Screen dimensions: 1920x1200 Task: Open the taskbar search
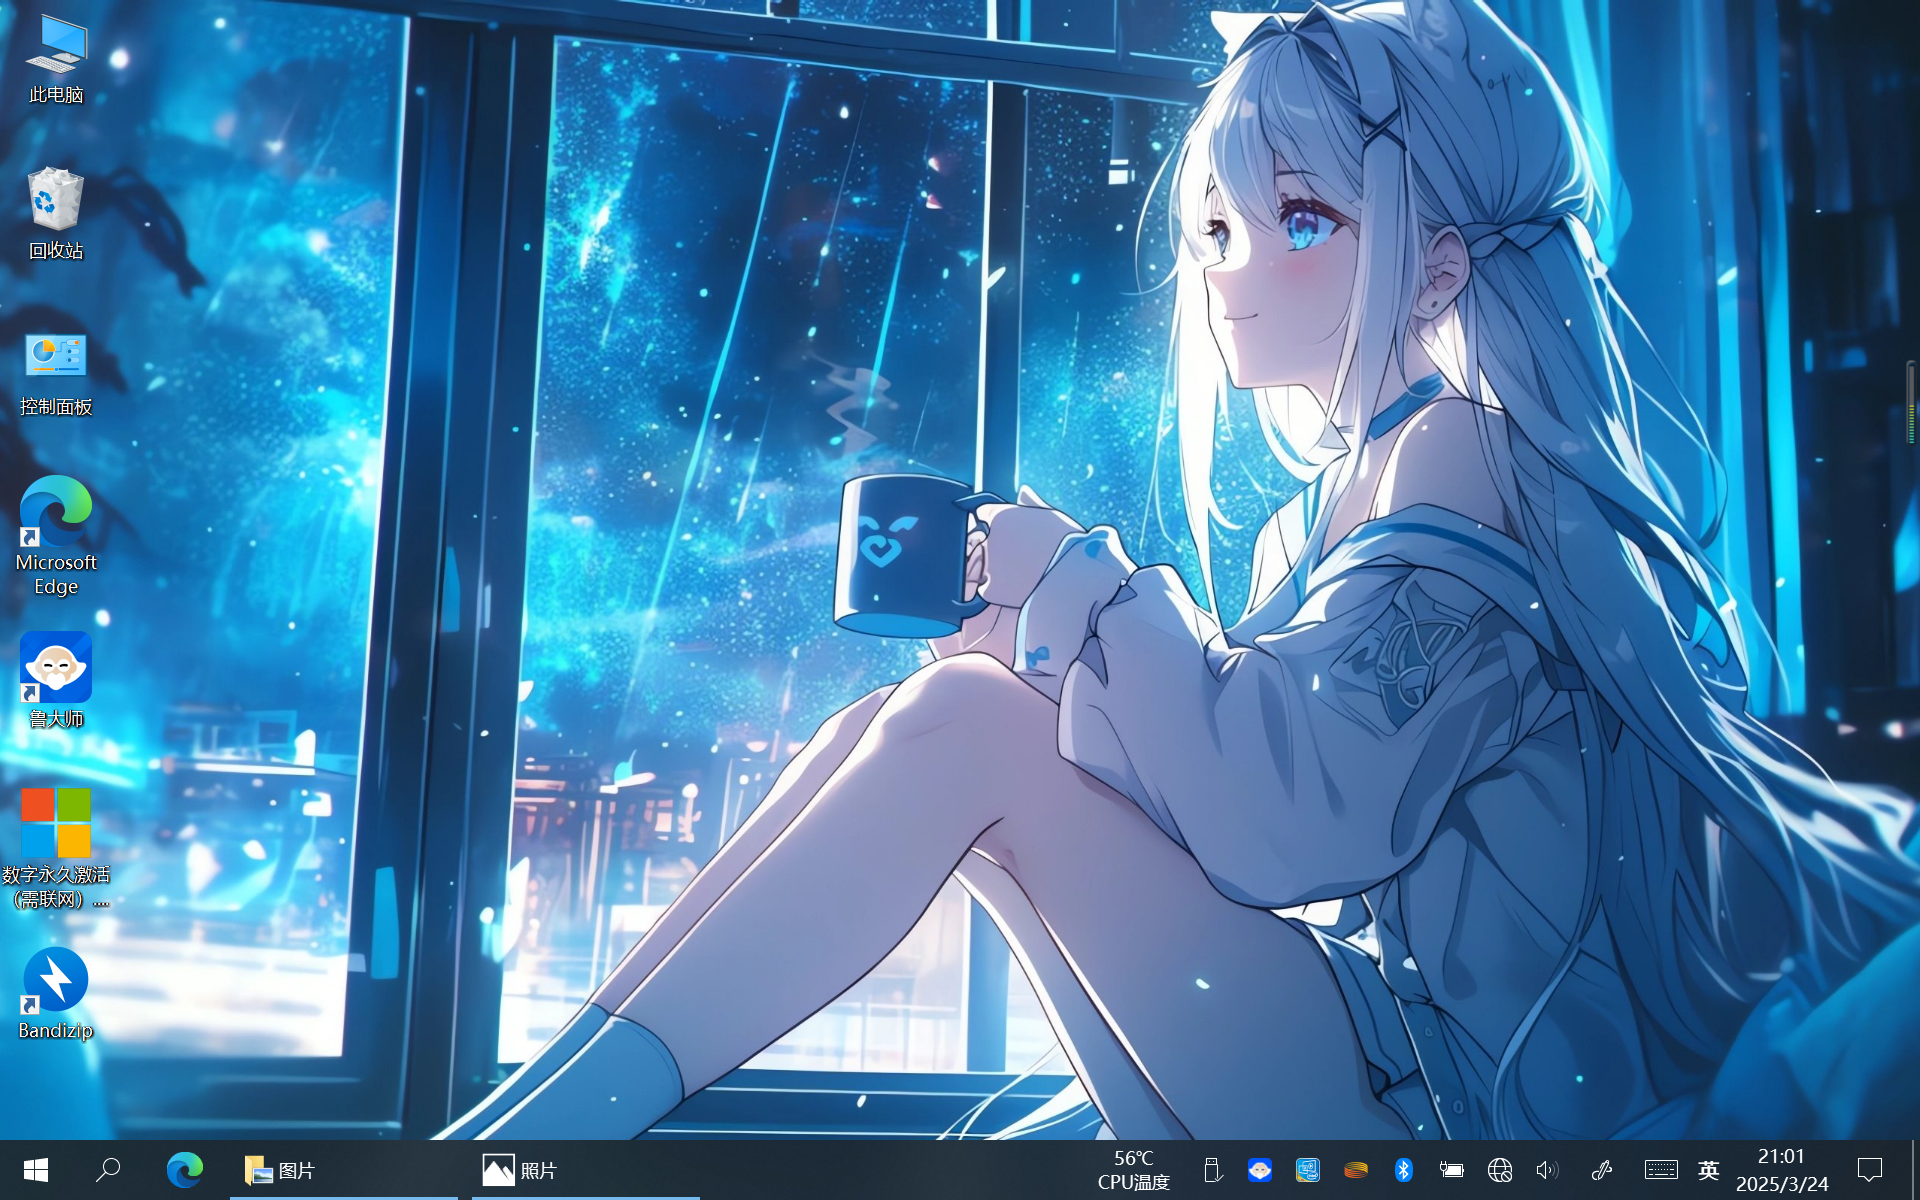click(x=108, y=1169)
